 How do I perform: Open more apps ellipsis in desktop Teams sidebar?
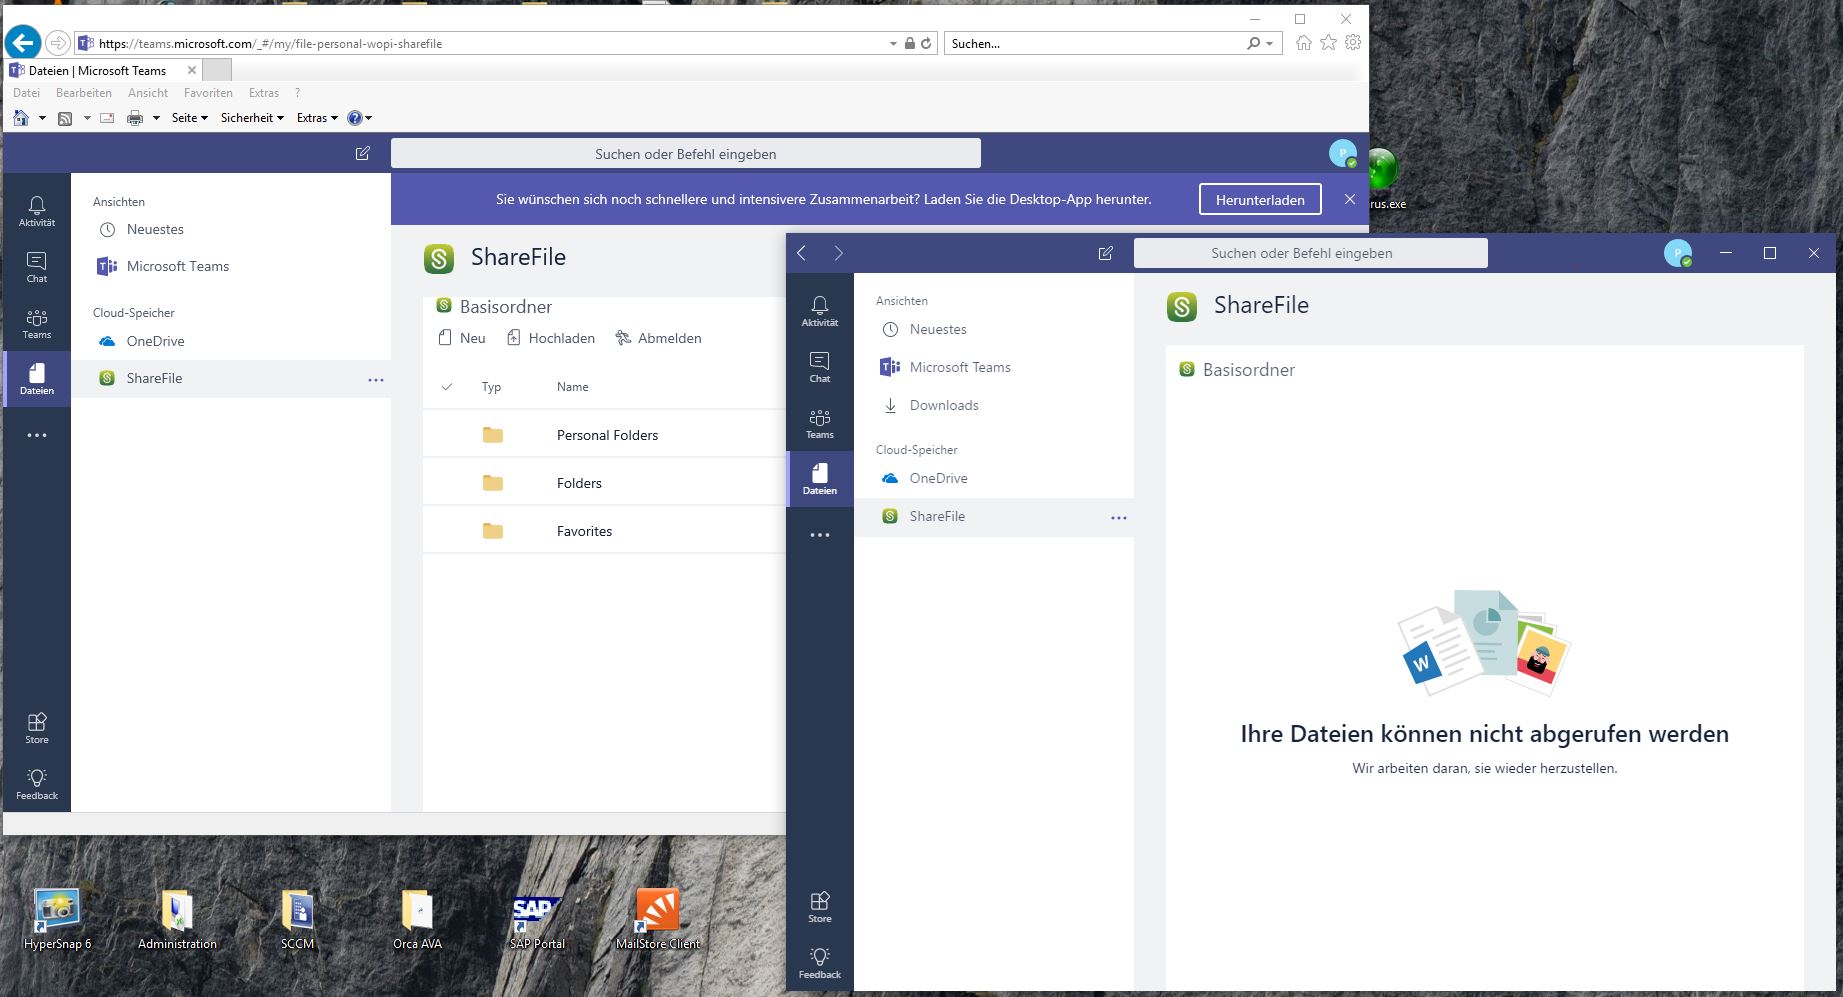tap(820, 535)
